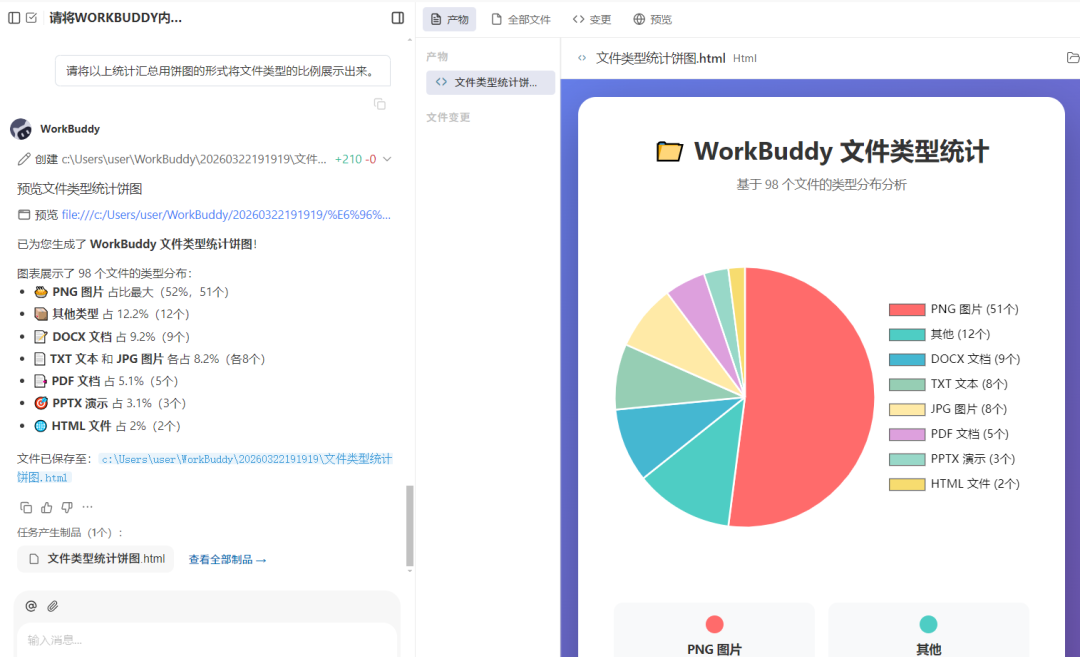Open containing folder icon at far right
This screenshot has height=657, width=1080.
[x=1072, y=58]
